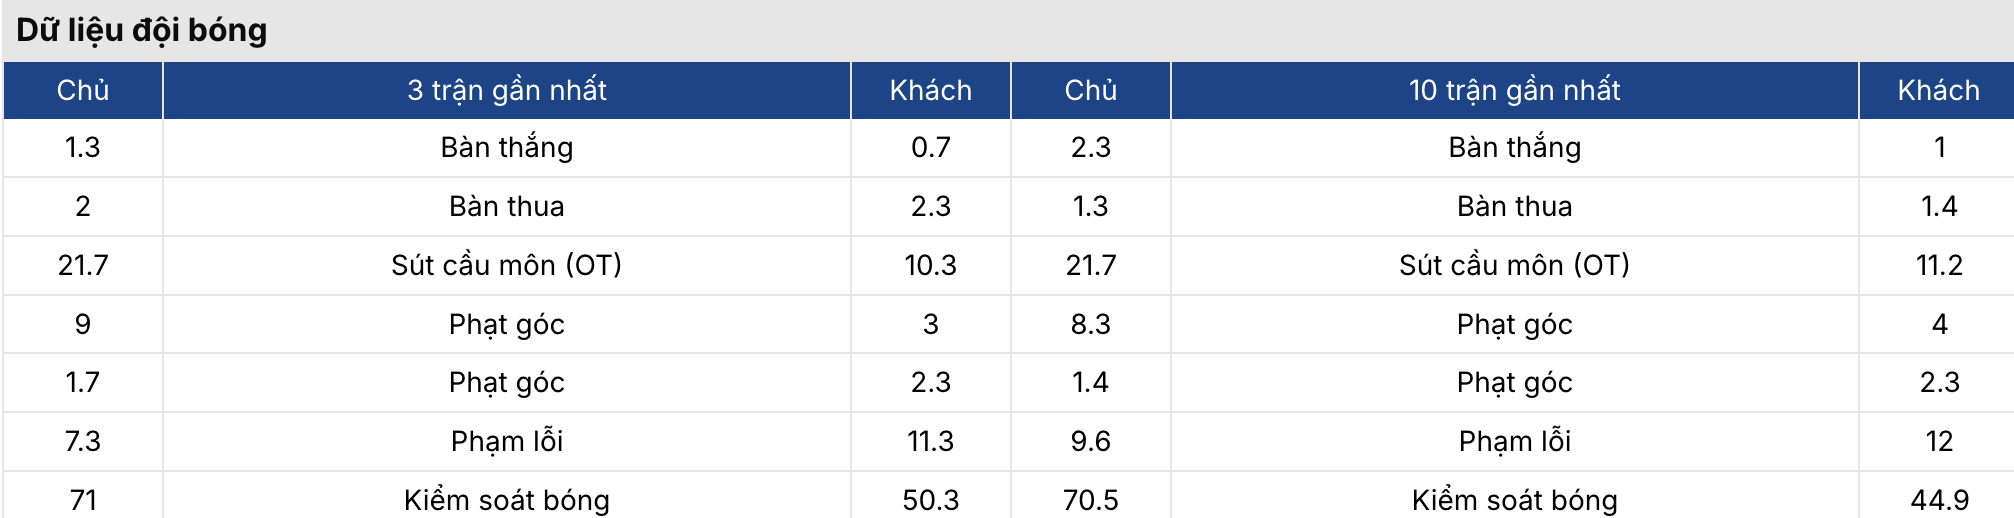This screenshot has width=2014, height=518.
Task: Click 'Sút cầu môn (OT)' in the 3-match table
Action: click(x=507, y=265)
